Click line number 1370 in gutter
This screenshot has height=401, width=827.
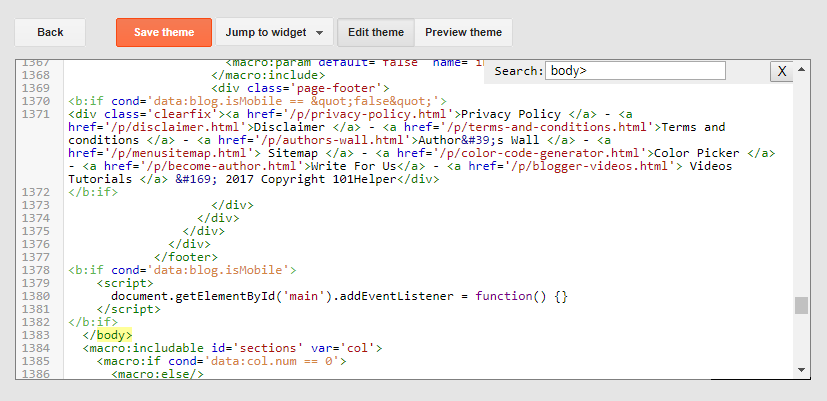(36, 101)
